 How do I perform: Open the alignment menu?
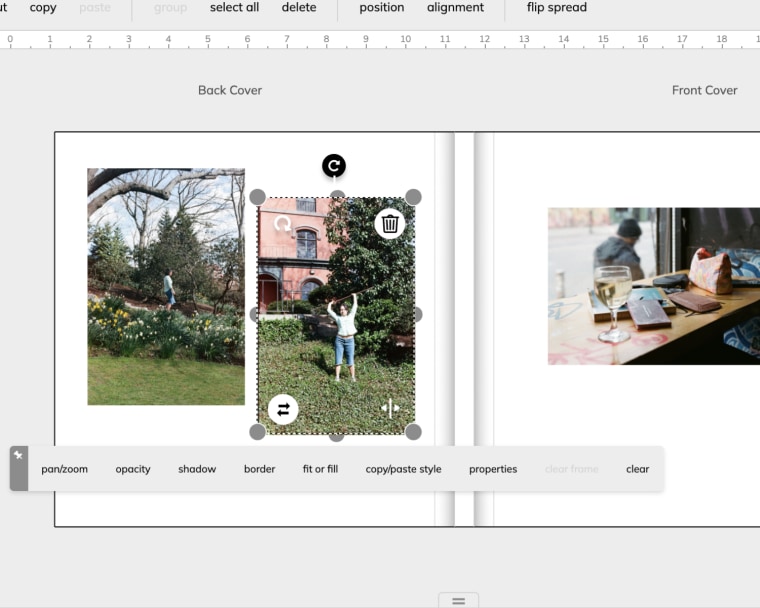(455, 8)
